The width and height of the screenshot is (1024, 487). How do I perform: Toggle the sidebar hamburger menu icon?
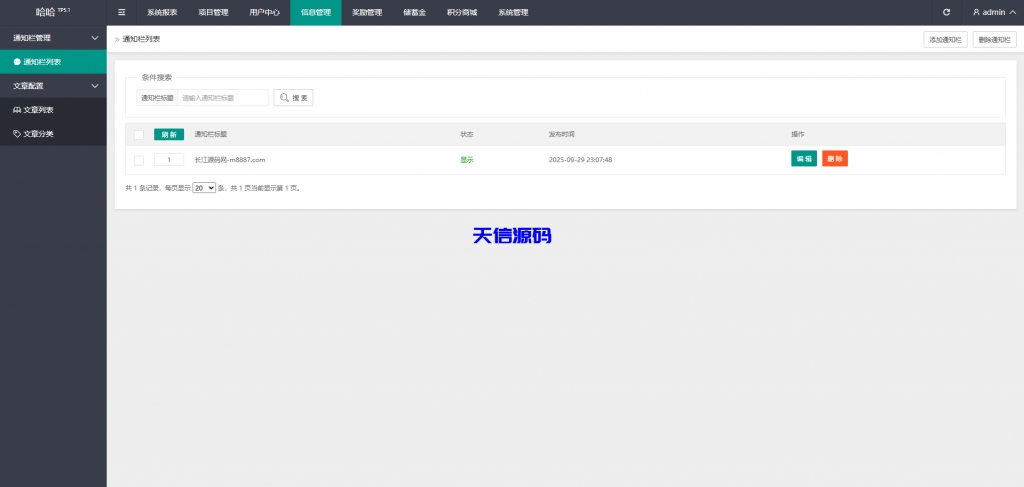tap(122, 12)
